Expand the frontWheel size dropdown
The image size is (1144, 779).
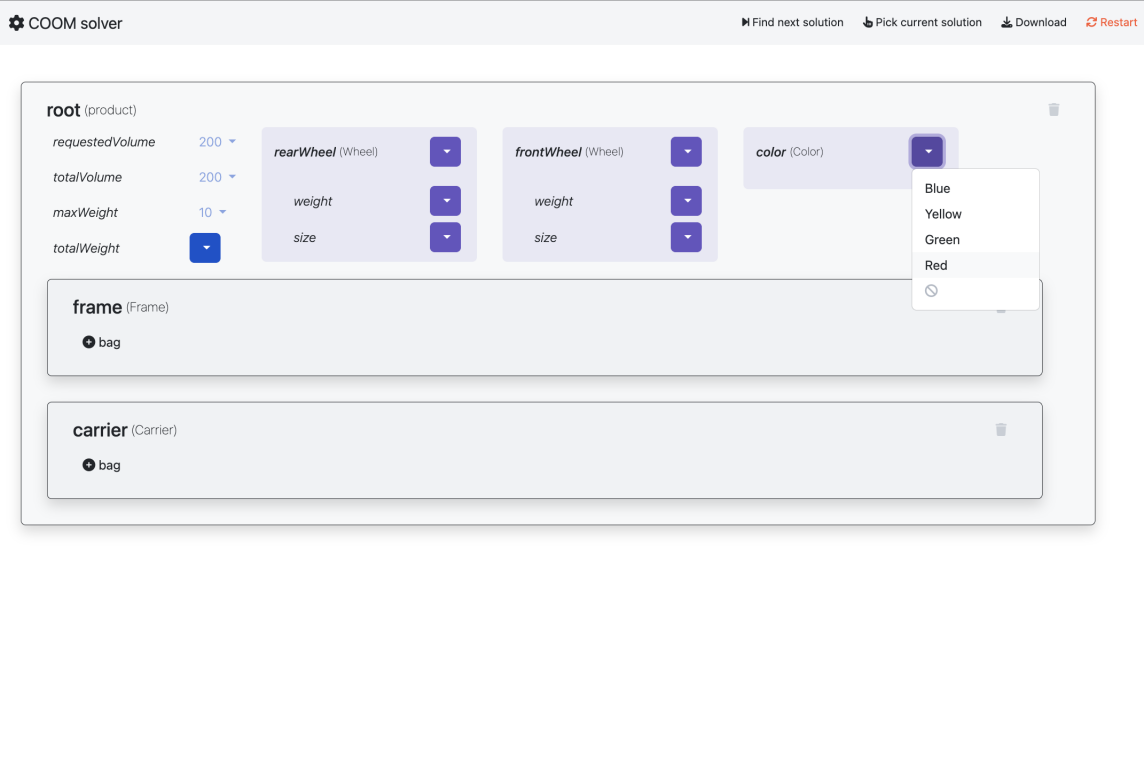tap(686, 237)
